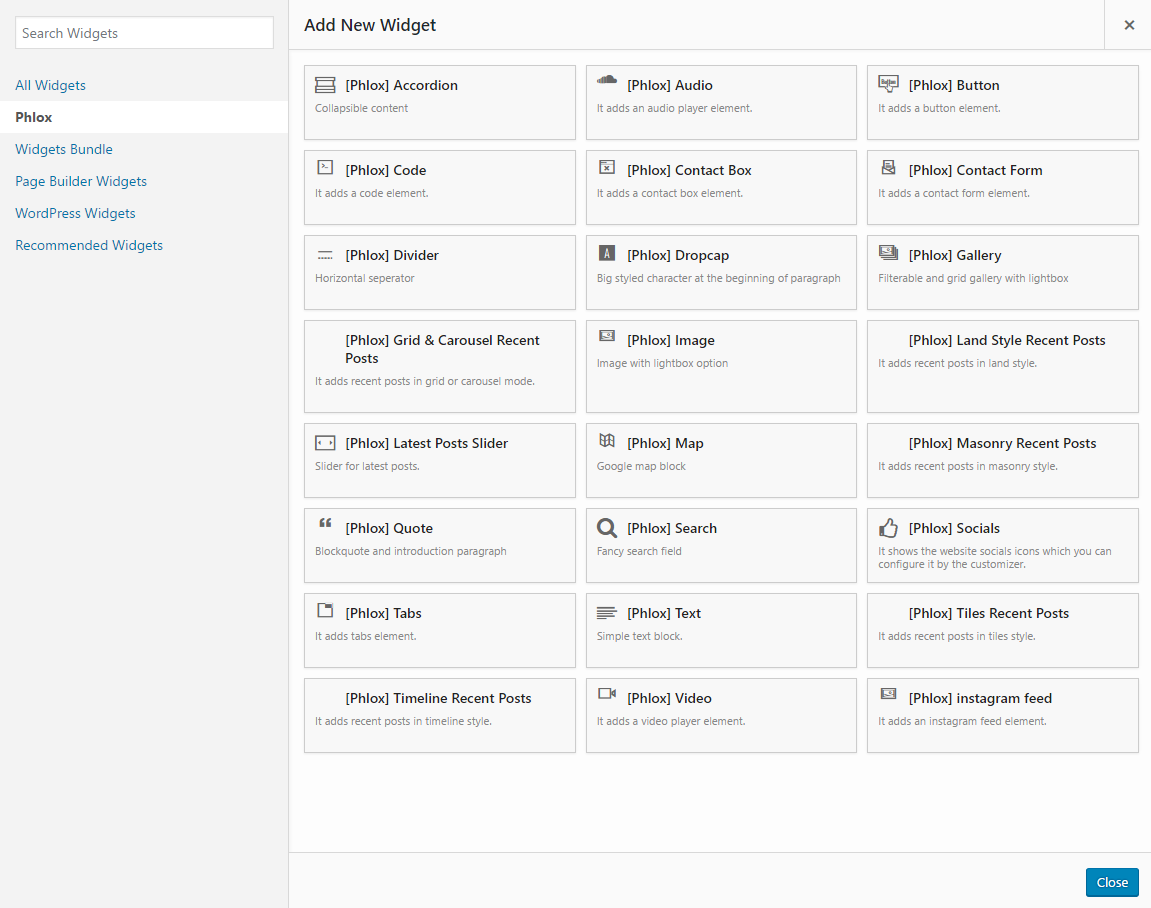Screen dimensions: 1151x908
Task: Click the '[Phlox] Contact Form' title
Action: [976, 170]
